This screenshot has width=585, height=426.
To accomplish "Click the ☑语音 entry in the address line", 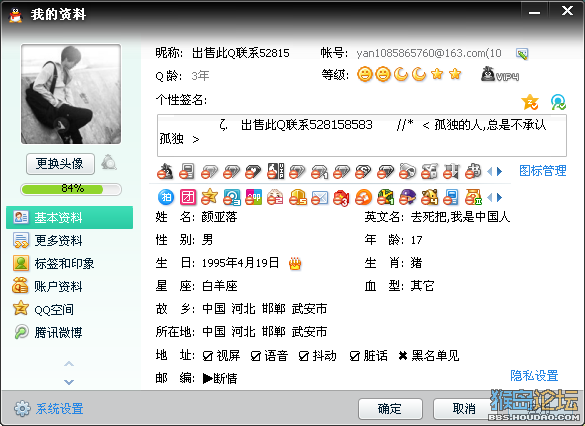I will click(269, 356).
